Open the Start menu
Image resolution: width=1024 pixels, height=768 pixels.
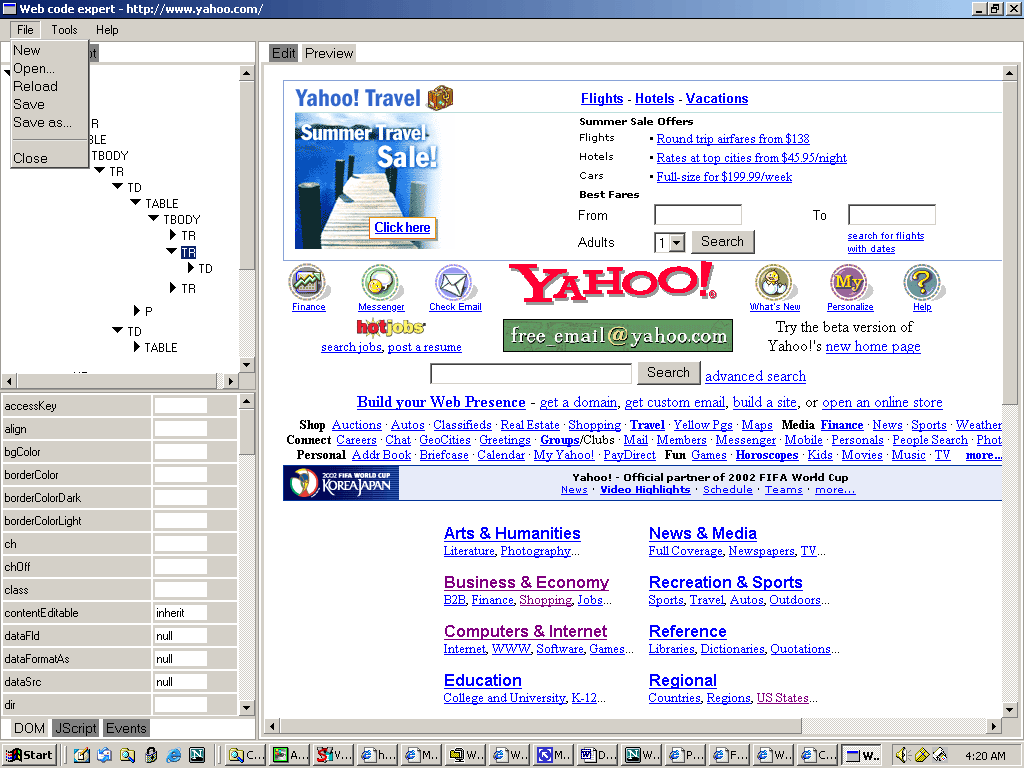coord(29,755)
